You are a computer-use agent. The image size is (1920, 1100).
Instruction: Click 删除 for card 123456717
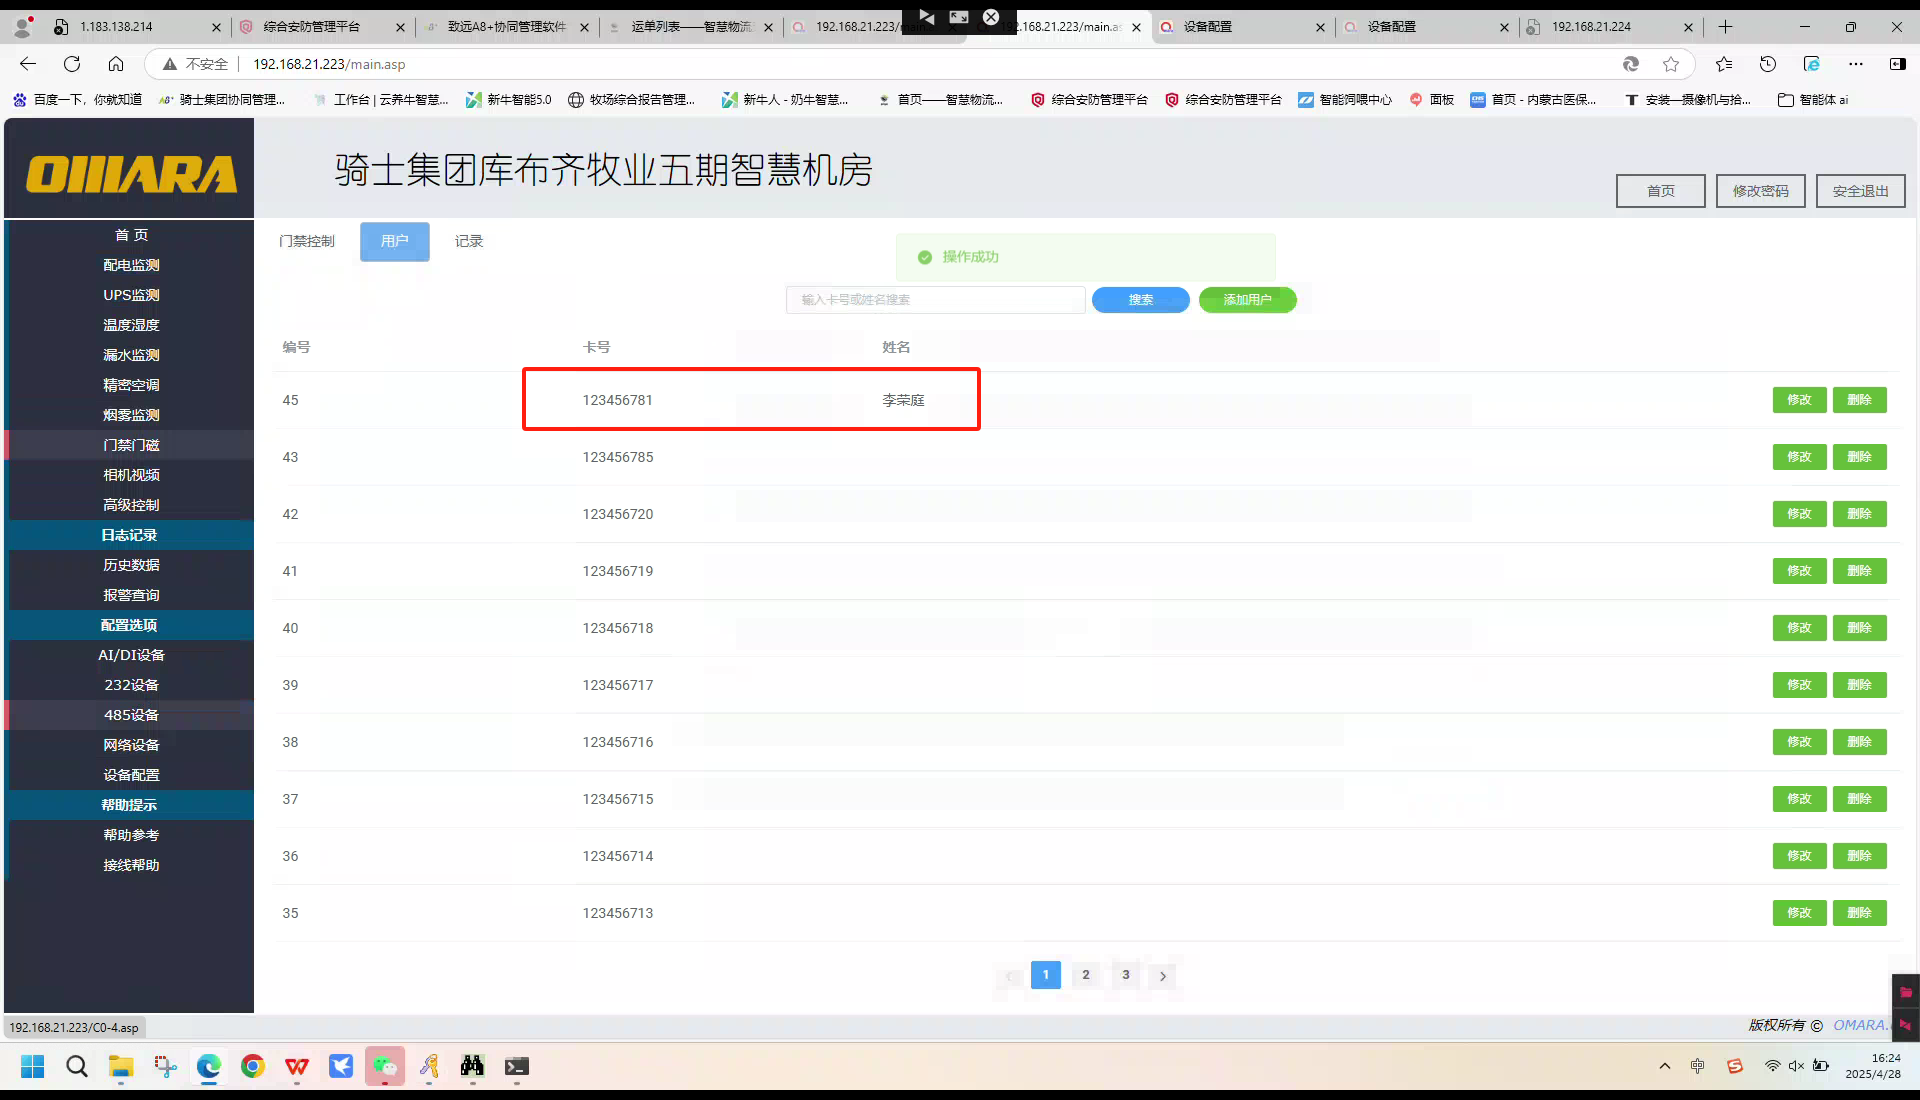click(x=1859, y=685)
